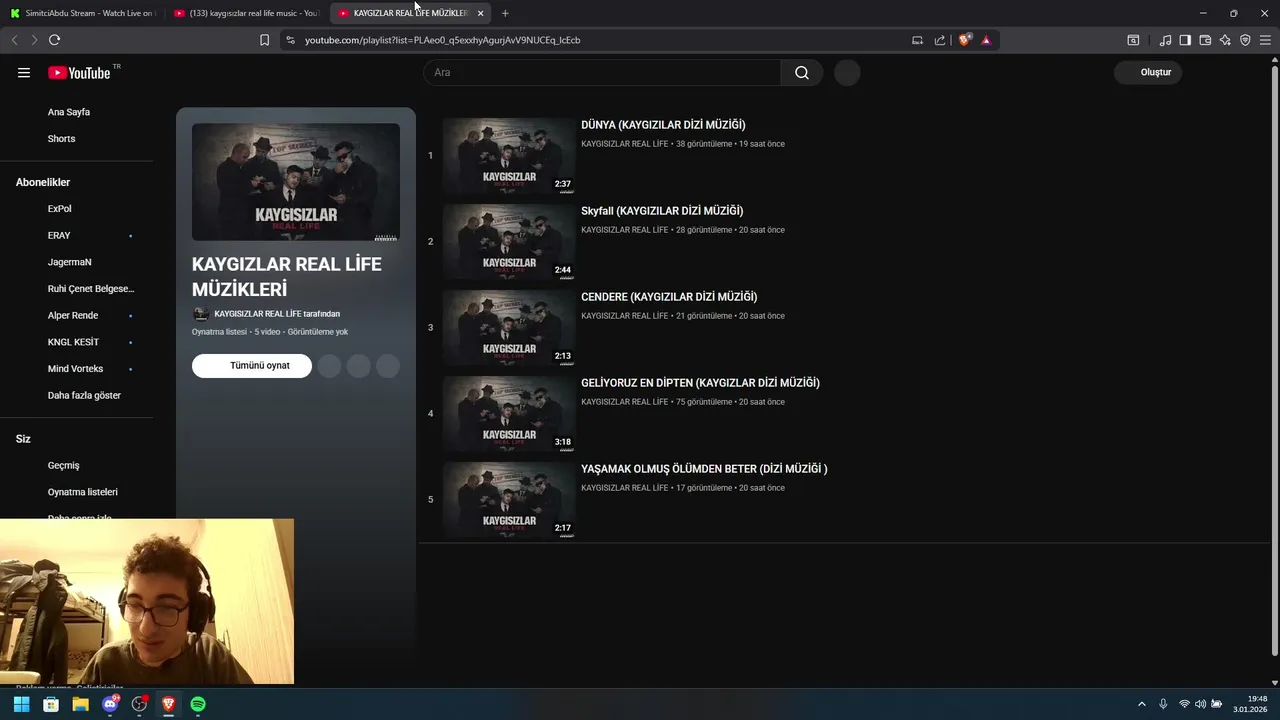Click Skyfall (KAYGIZILAR DİZİ MÜZİĞİ) title
Screen dimensions: 1280x720
pos(662,211)
